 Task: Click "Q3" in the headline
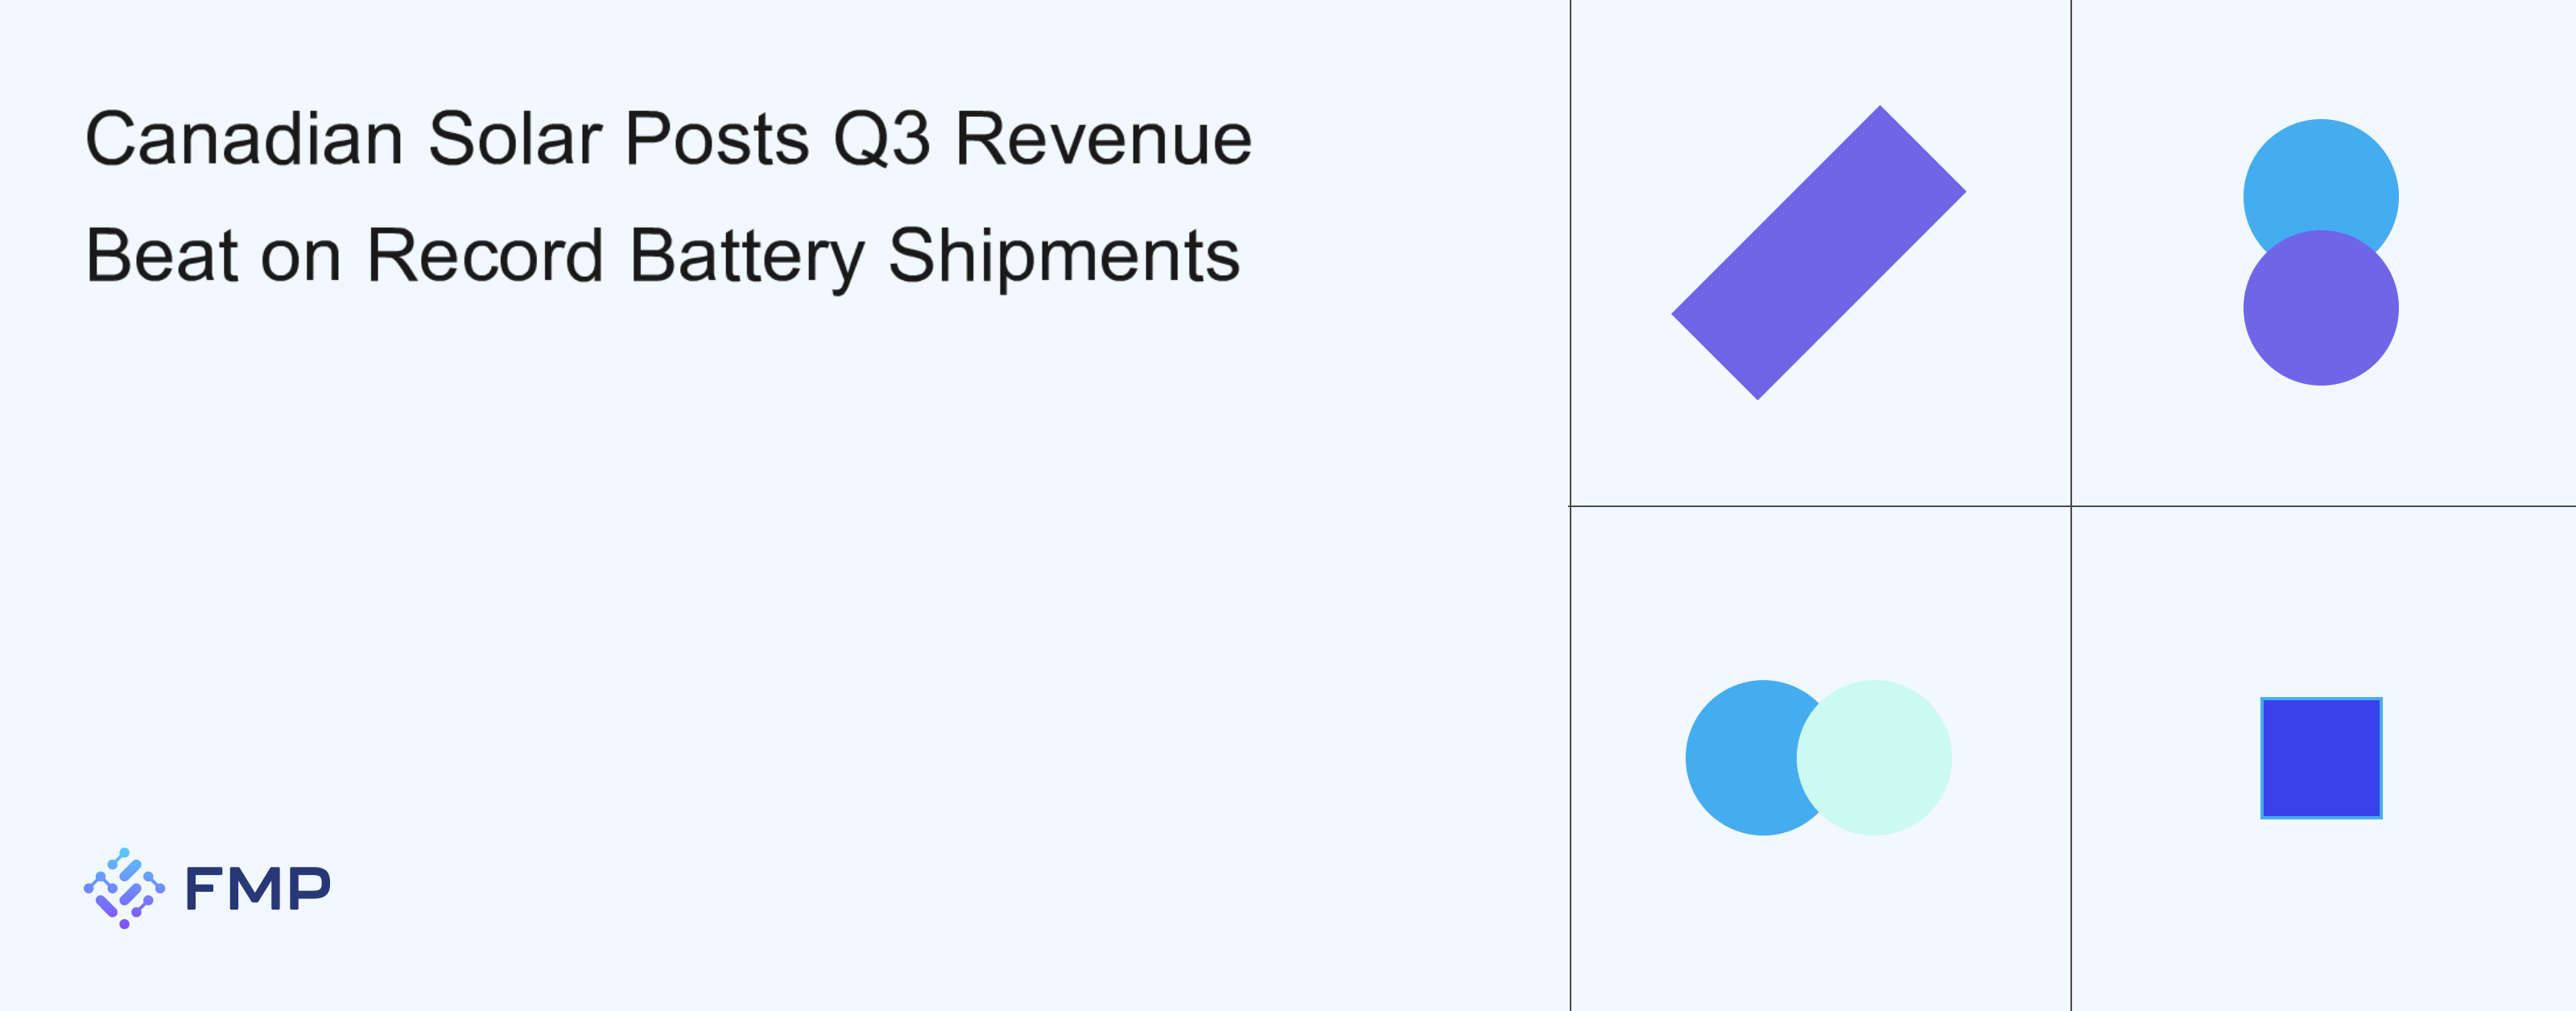[881, 139]
